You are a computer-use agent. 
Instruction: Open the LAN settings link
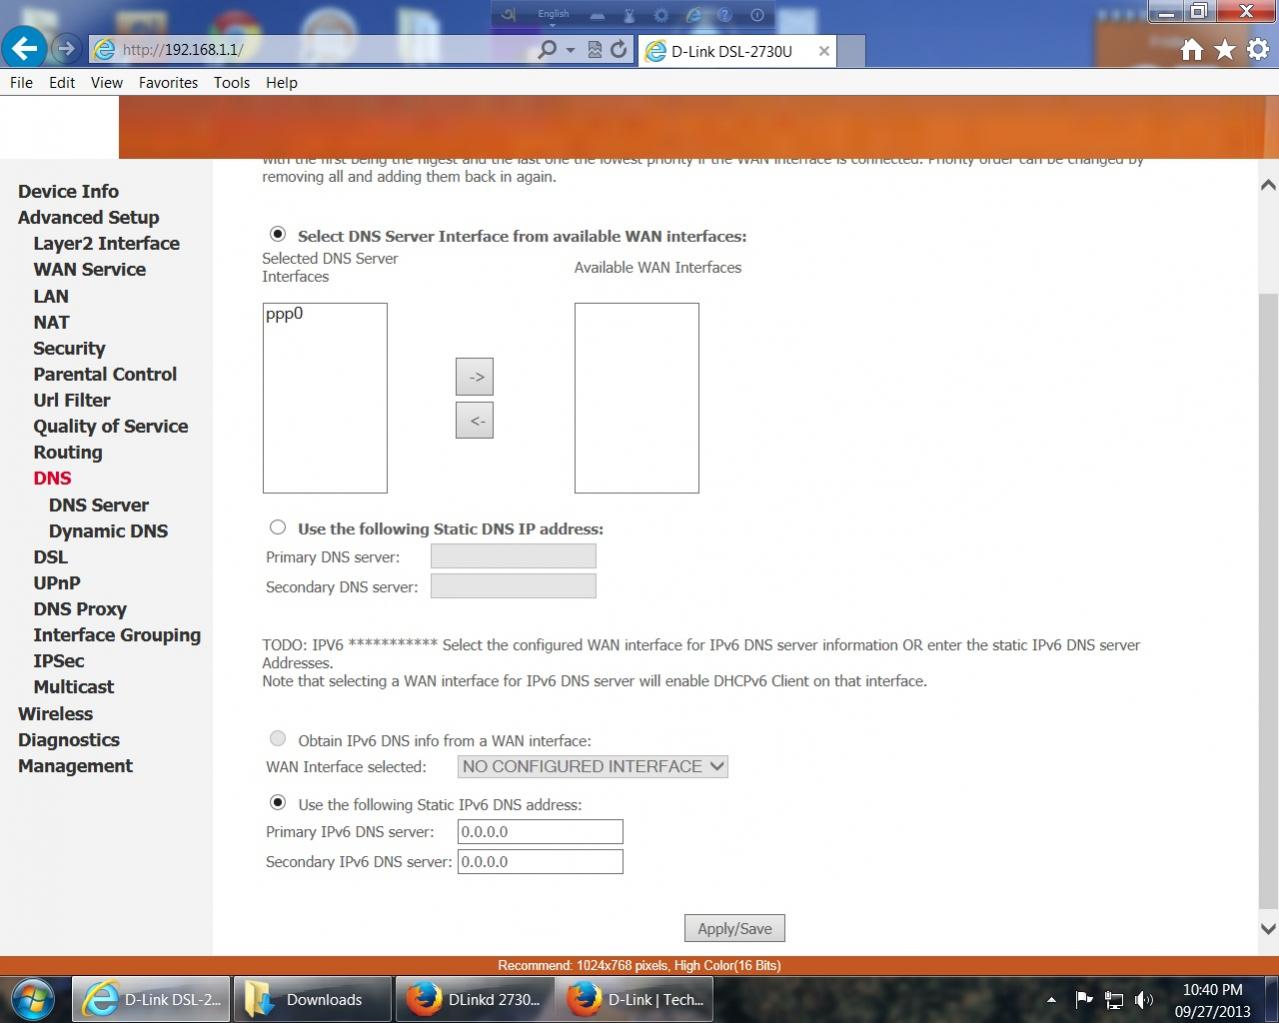[x=51, y=297]
